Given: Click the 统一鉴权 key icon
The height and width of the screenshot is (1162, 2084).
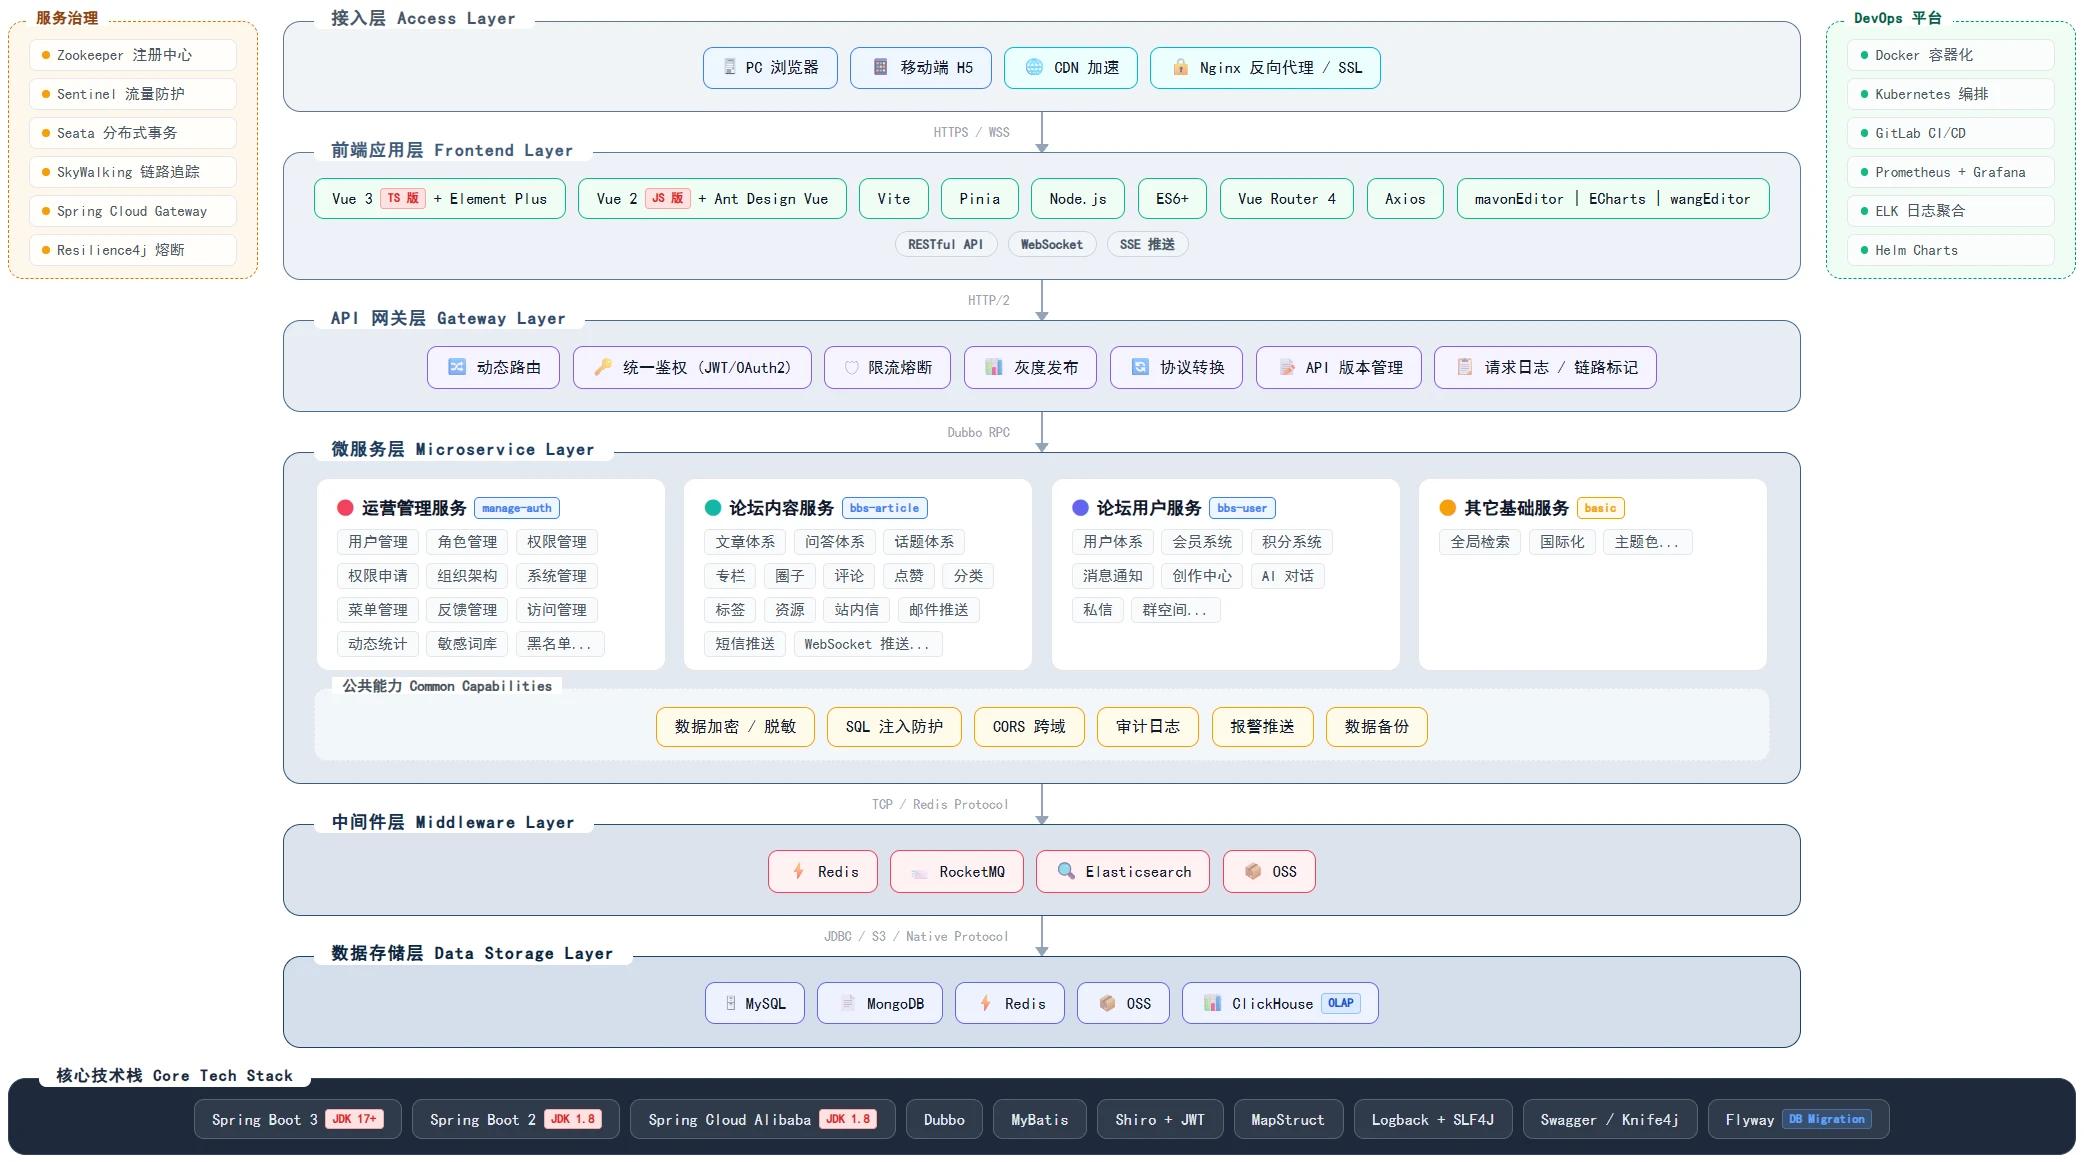Looking at the screenshot, I should (603, 367).
